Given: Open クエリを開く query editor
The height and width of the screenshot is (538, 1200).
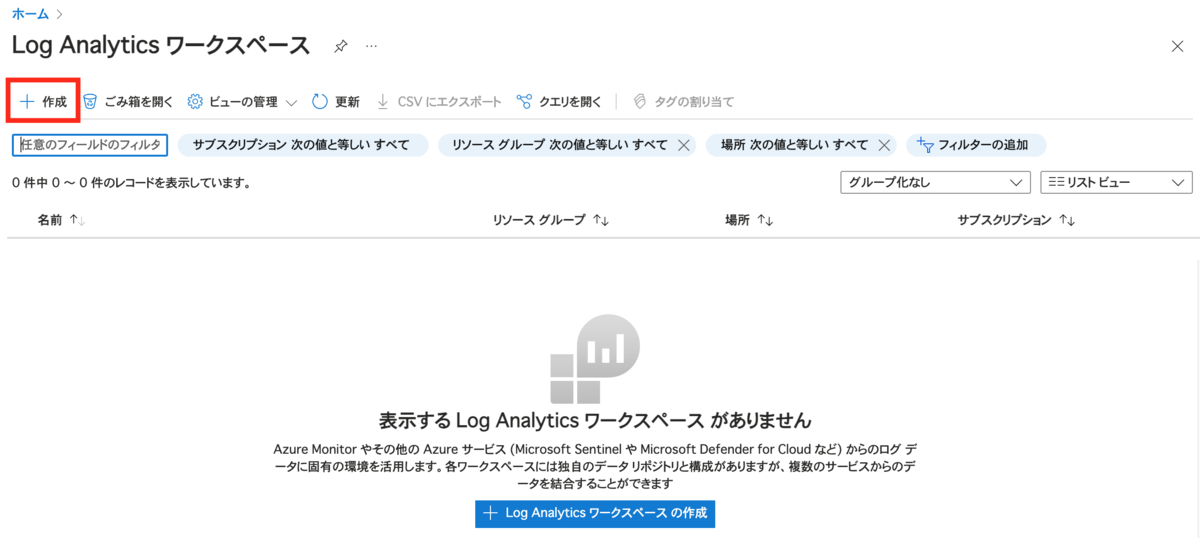Looking at the screenshot, I should [559, 102].
